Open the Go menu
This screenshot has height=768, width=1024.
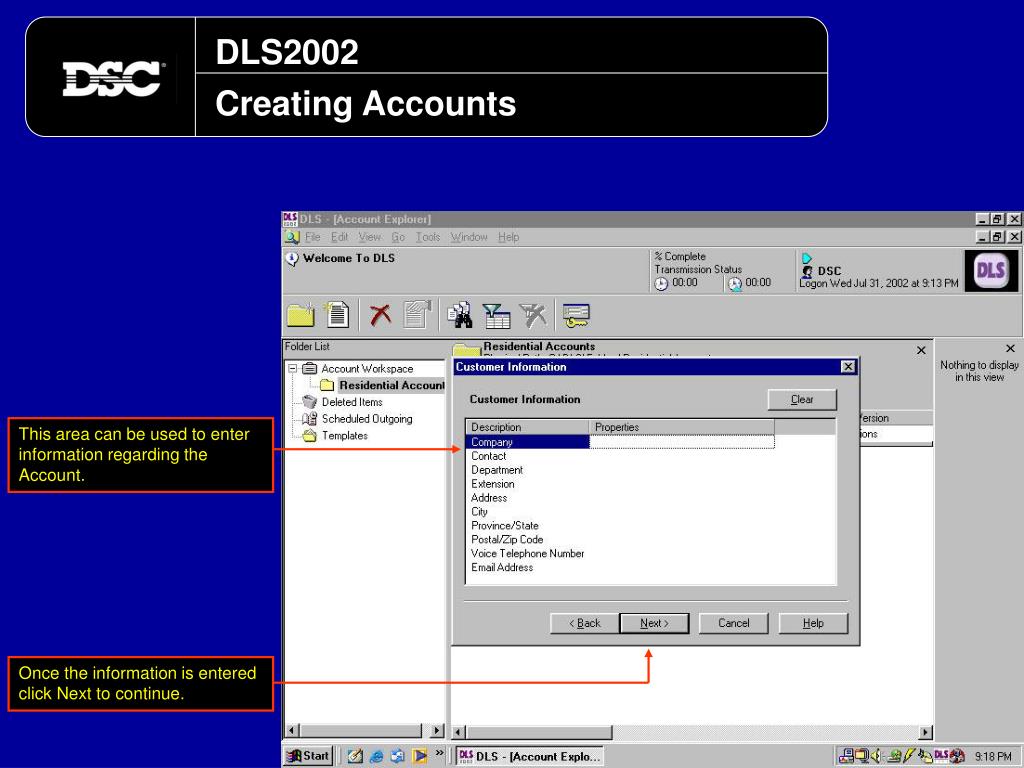(398, 237)
